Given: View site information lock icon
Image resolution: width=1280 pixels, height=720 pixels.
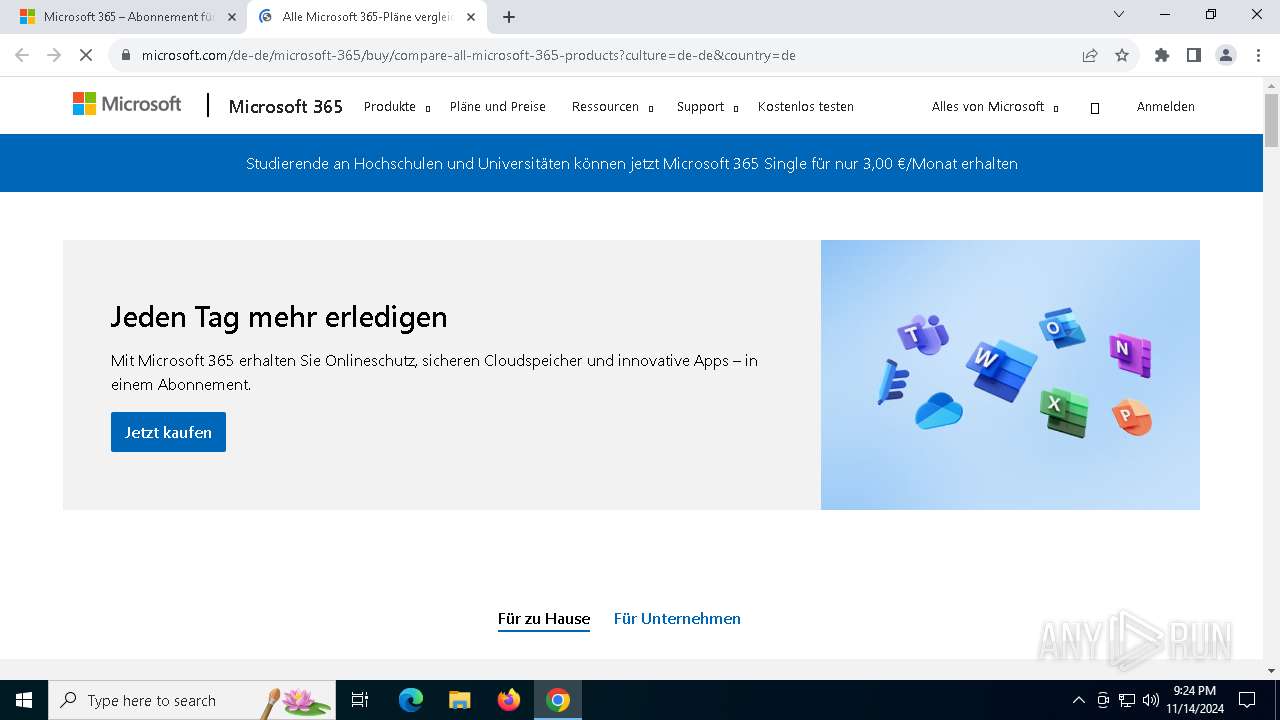Looking at the screenshot, I should click(x=126, y=55).
